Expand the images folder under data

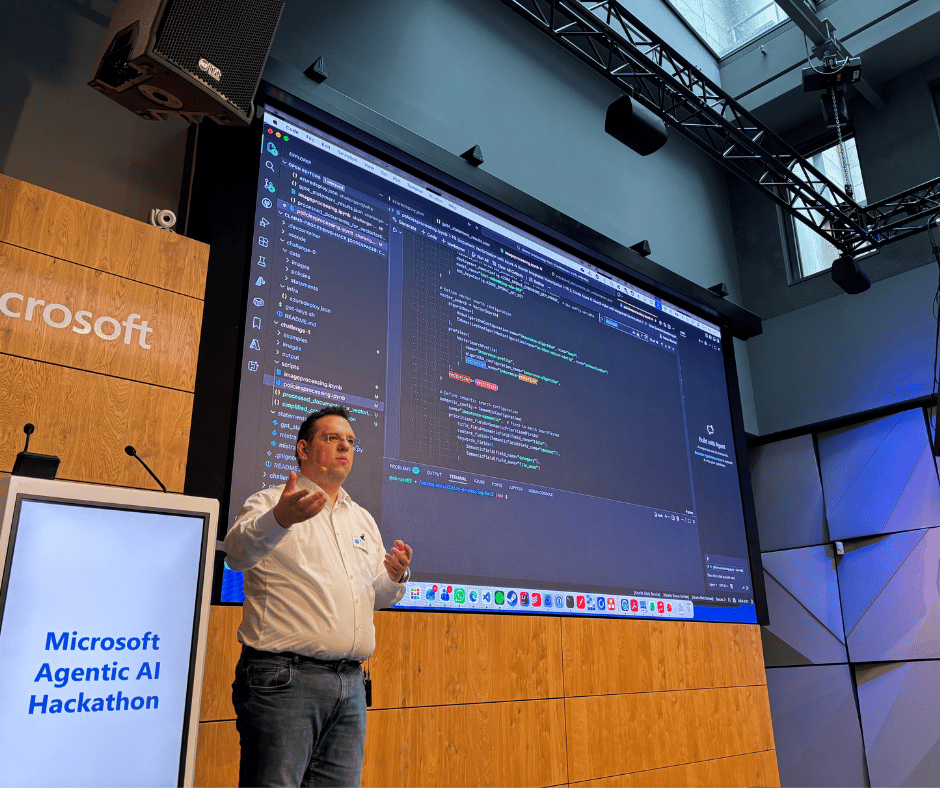298,264
